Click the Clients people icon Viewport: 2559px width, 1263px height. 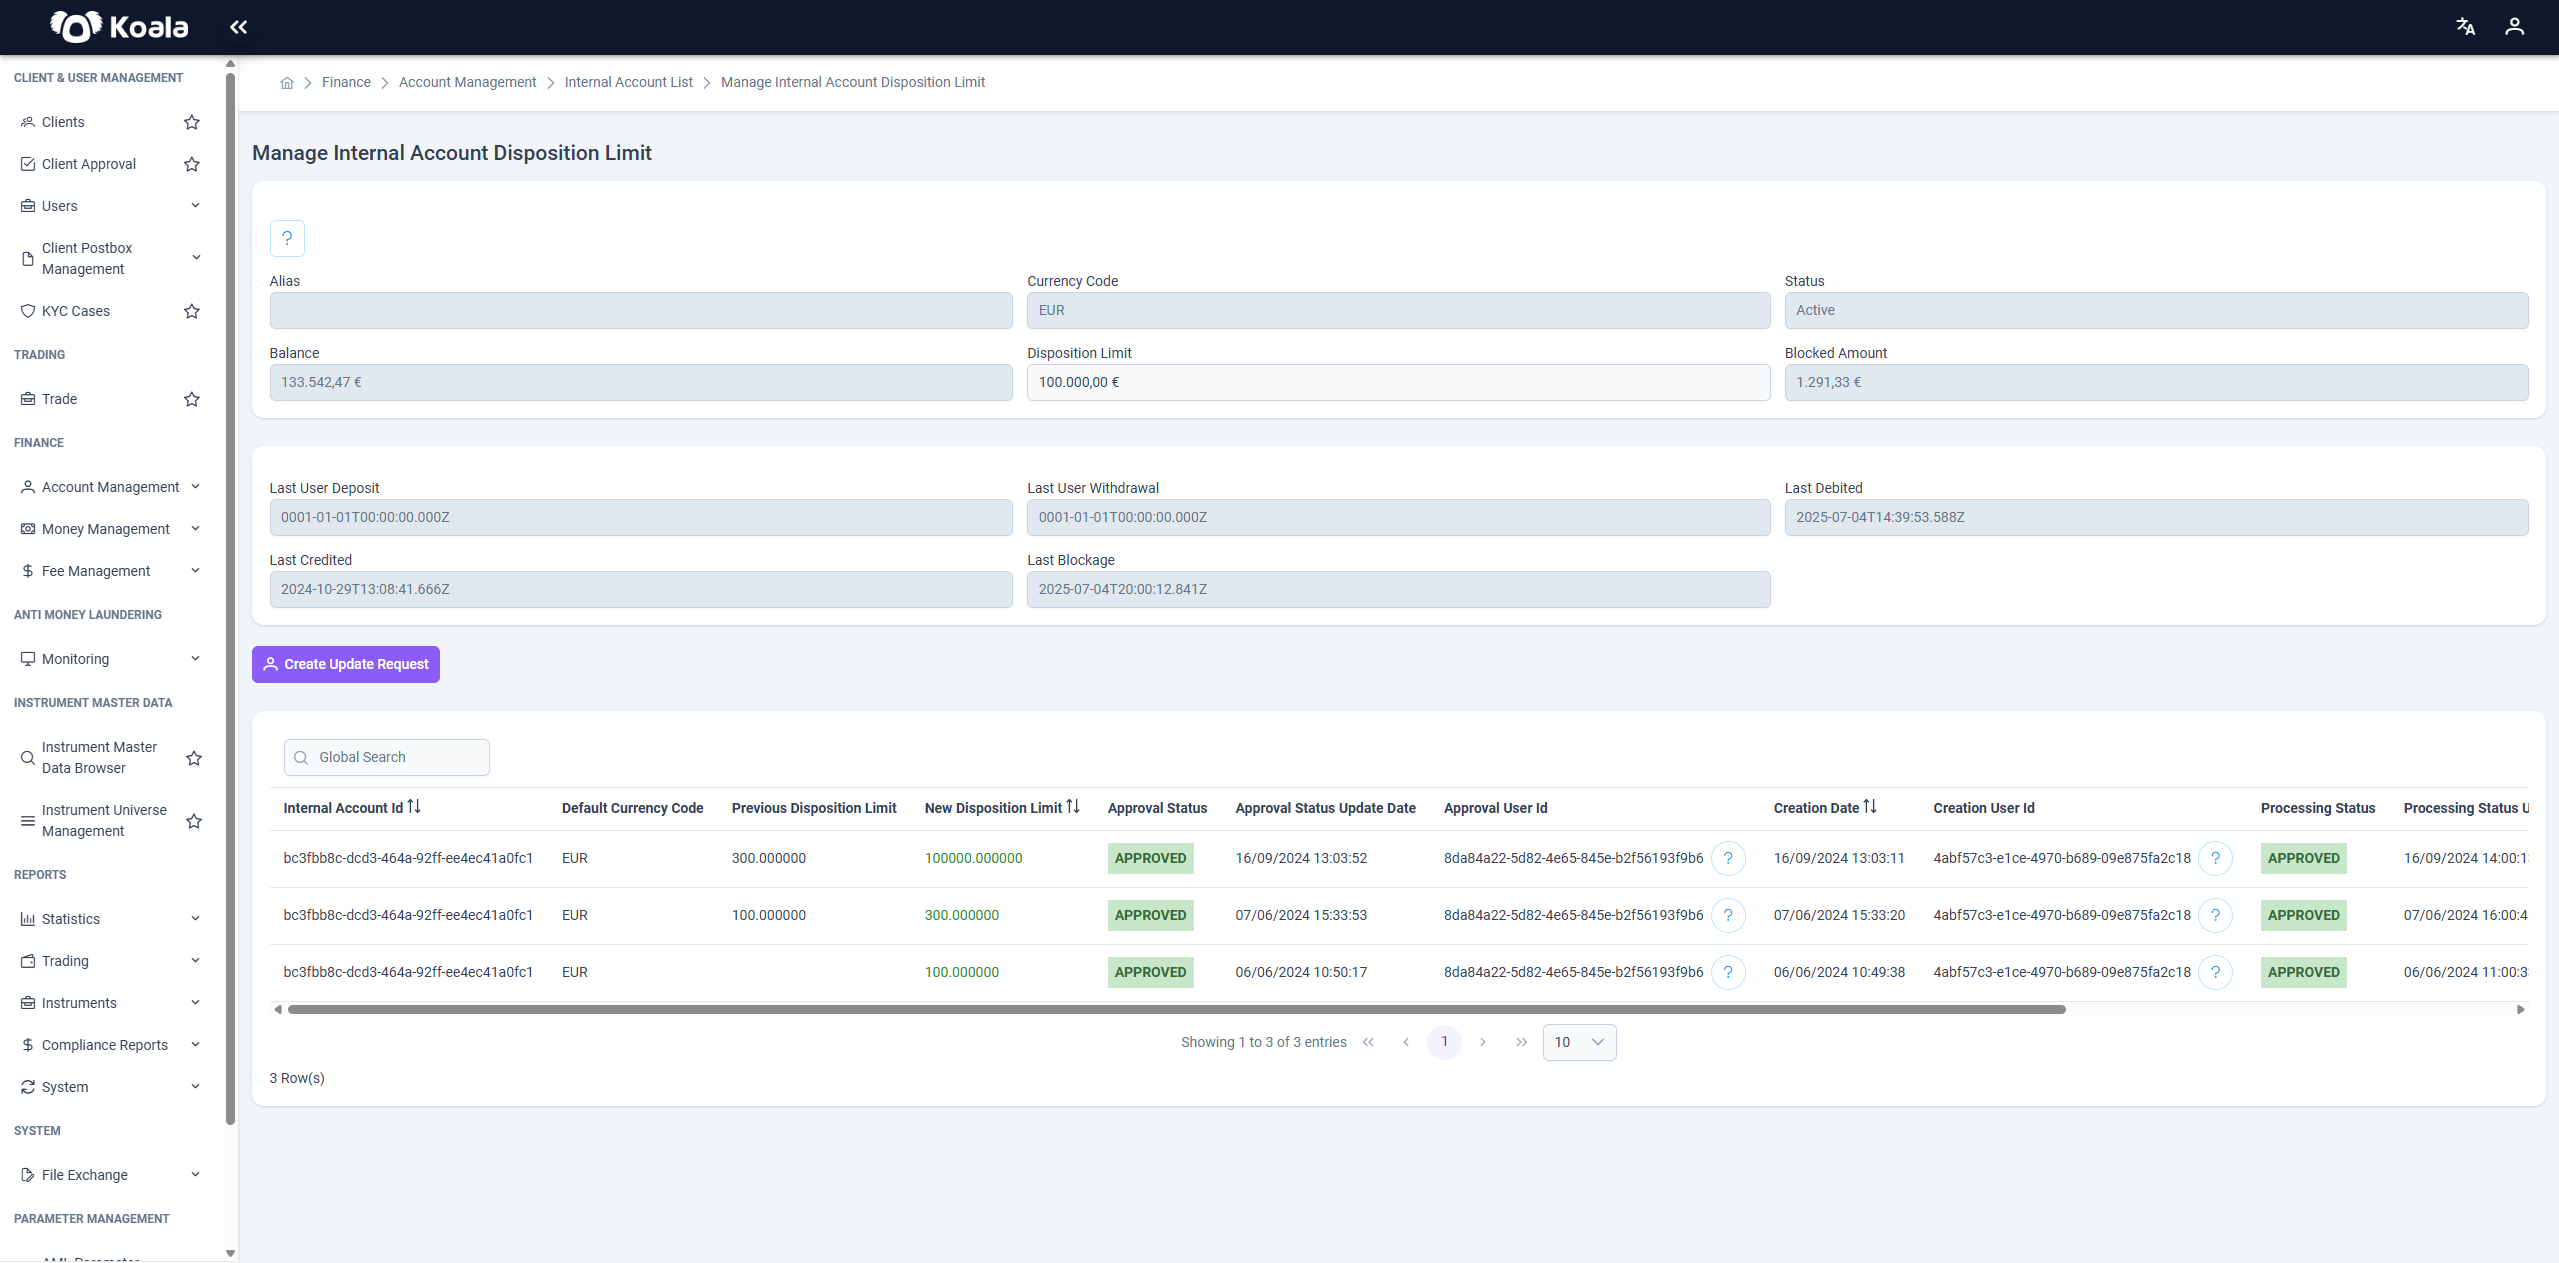pos(28,122)
